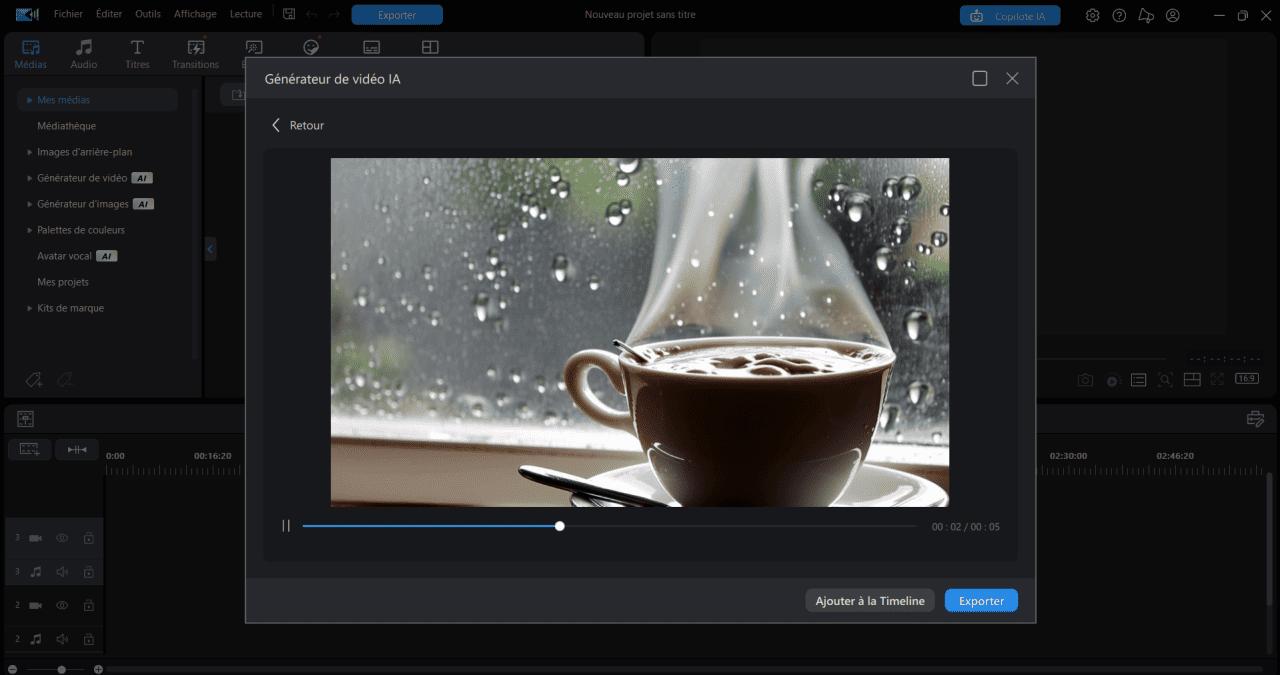
Task: Click the redo arrow icon
Action: click(x=334, y=14)
